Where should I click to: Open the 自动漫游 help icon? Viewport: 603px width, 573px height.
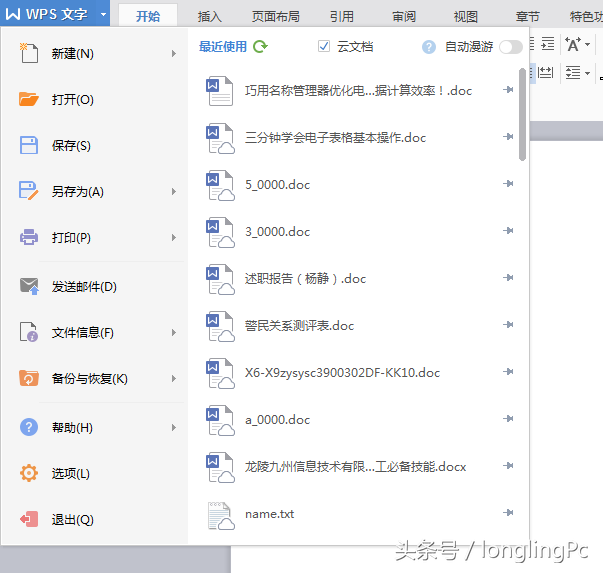[429, 47]
